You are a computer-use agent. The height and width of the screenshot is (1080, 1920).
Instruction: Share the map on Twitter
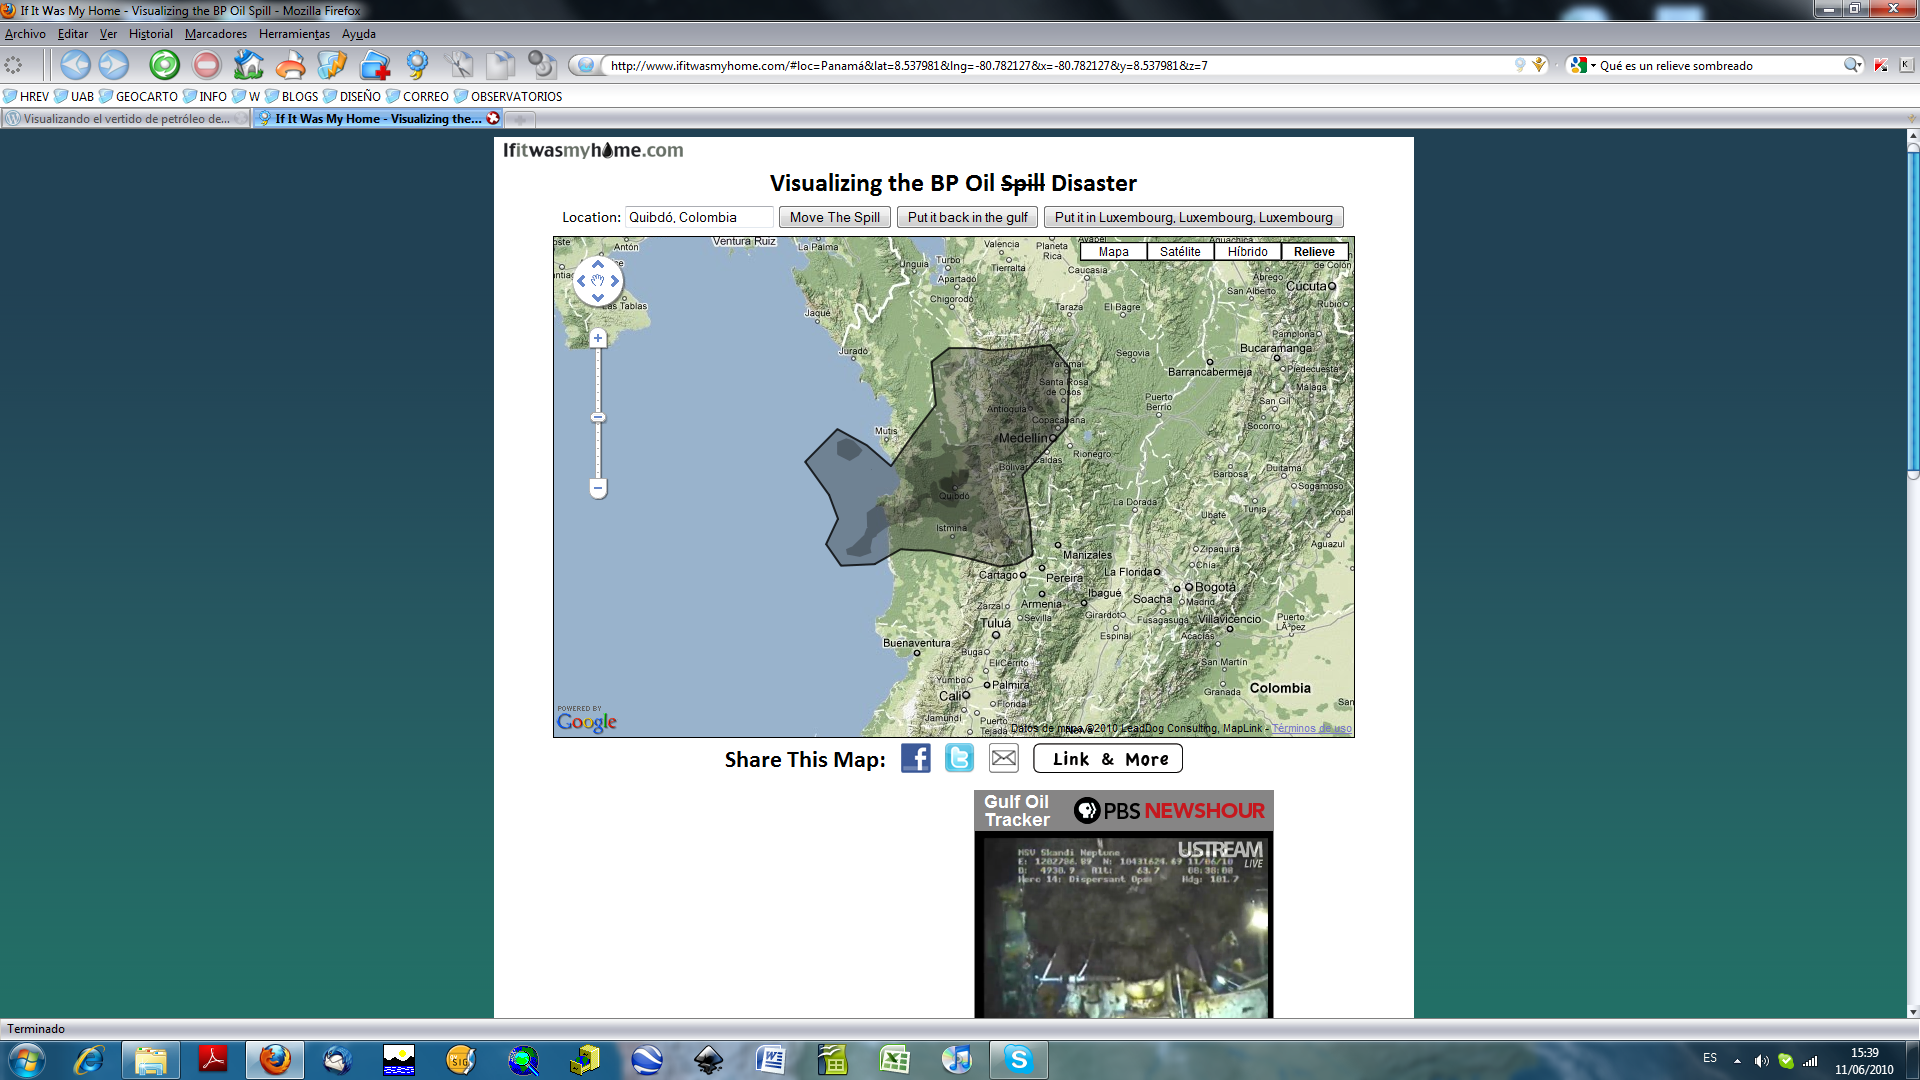pyautogui.click(x=959, y=758)
